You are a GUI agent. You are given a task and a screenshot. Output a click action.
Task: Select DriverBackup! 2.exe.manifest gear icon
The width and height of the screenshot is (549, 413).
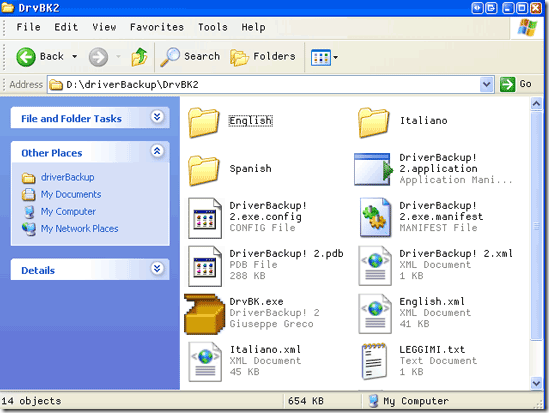tap(375, 217)
